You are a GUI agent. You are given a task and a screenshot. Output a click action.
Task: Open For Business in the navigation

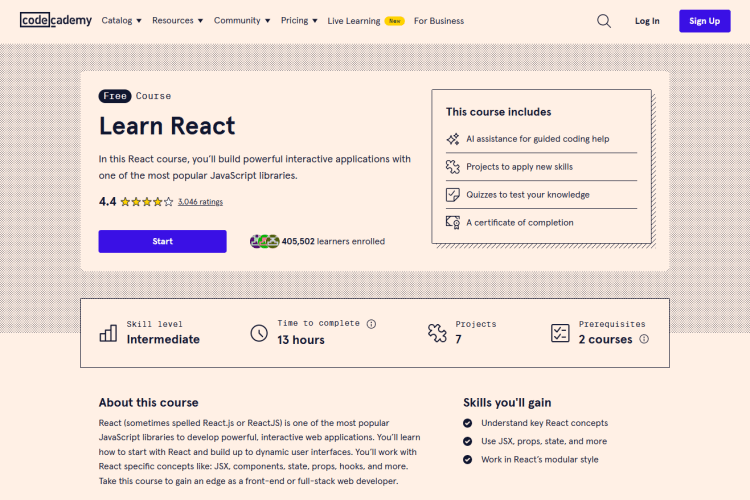point(439,21)
